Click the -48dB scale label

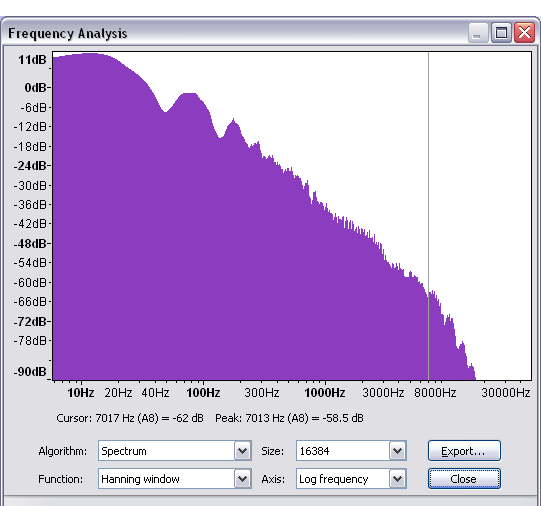click(x=30, y=244)
